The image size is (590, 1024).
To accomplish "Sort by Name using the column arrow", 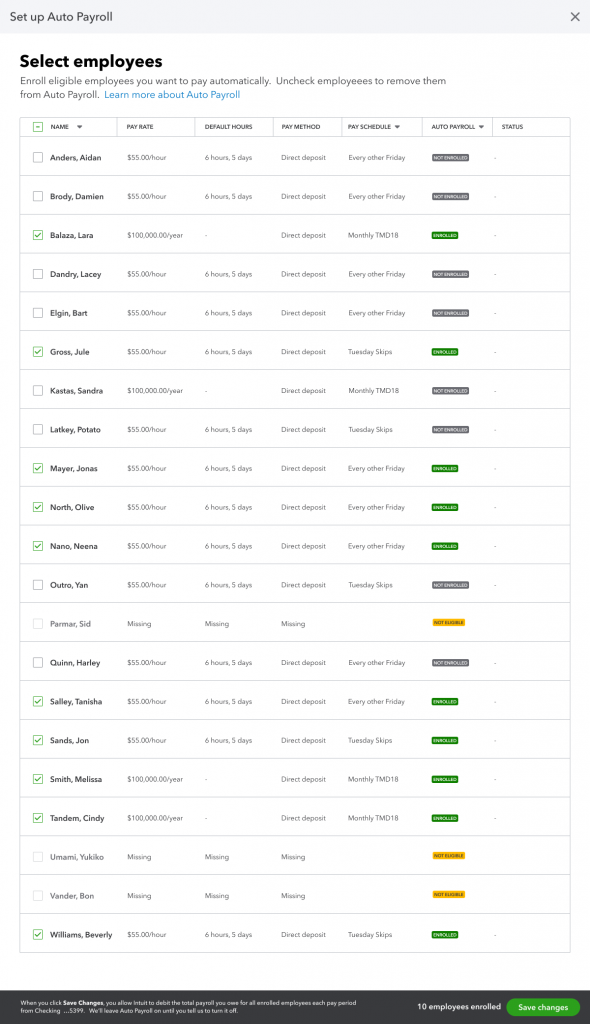I will coord(80,127).
